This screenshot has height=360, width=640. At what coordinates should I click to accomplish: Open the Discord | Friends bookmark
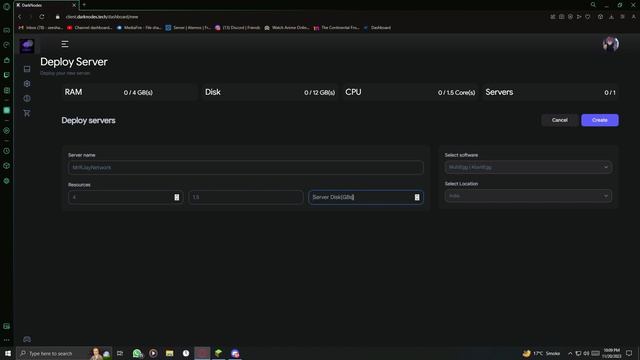[x=238, y=28]
